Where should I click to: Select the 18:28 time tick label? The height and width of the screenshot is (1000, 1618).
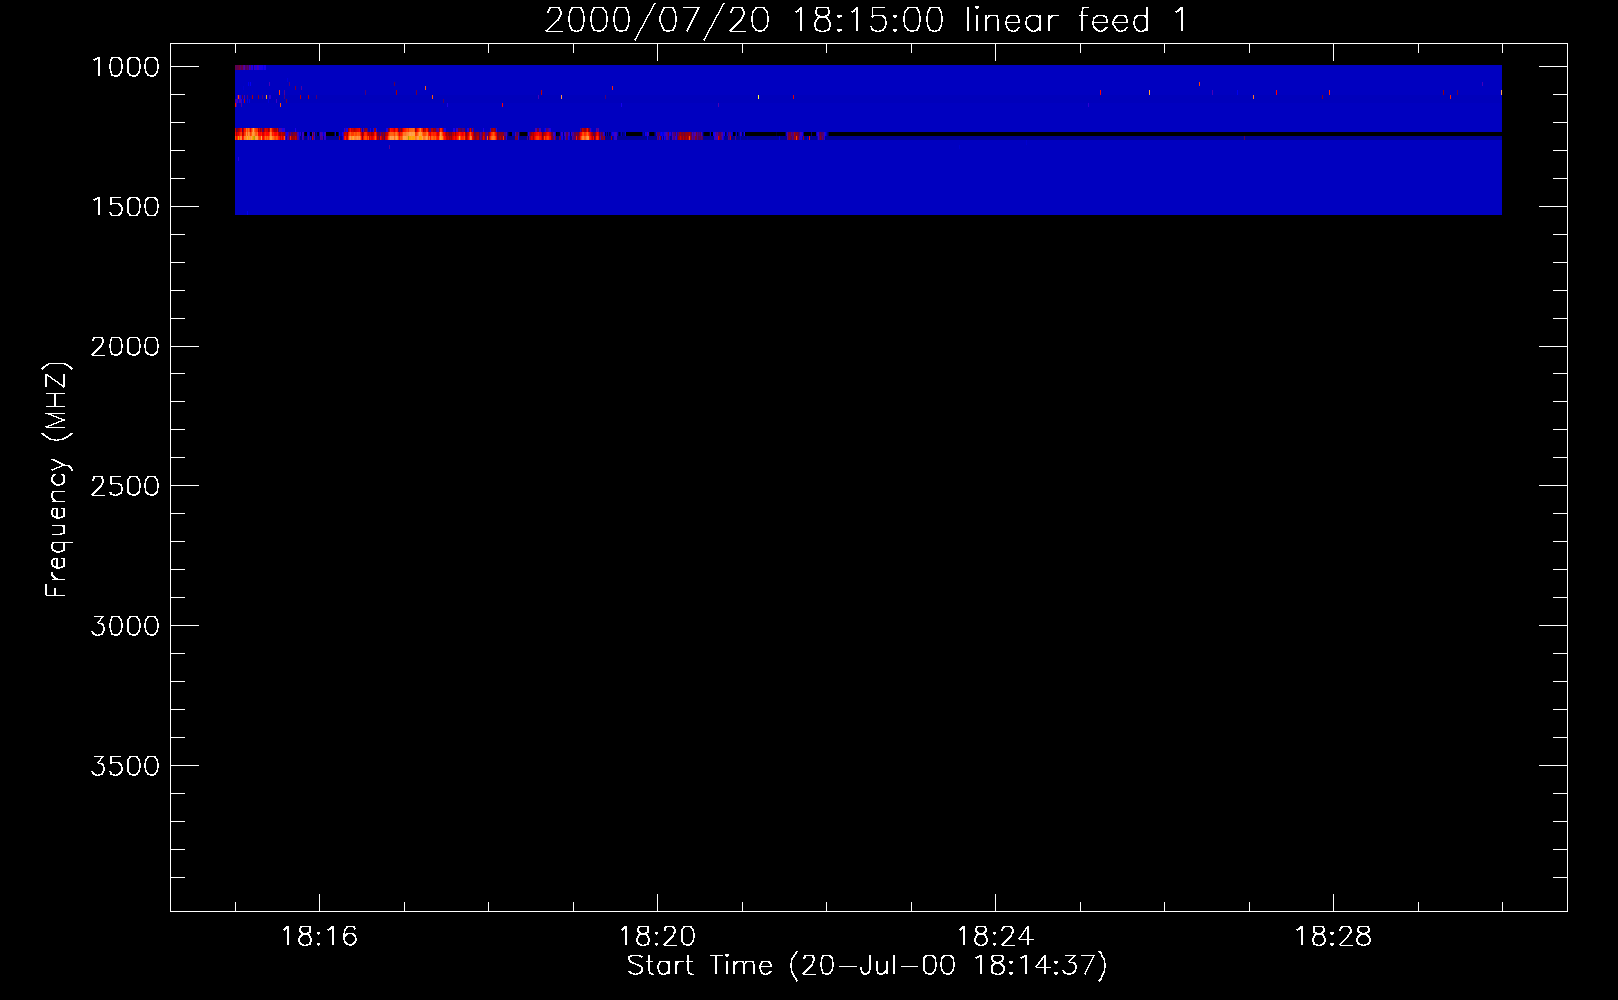1333,937
